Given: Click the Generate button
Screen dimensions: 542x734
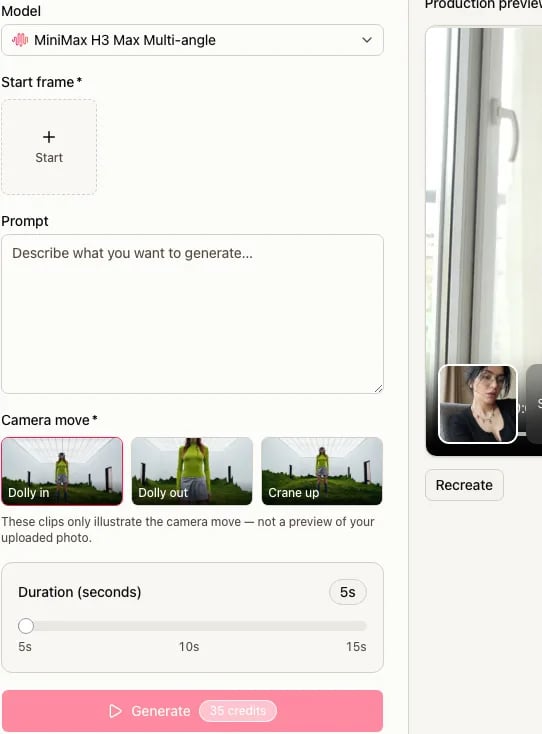Looking at the screenshot, I should click(192, 711).
